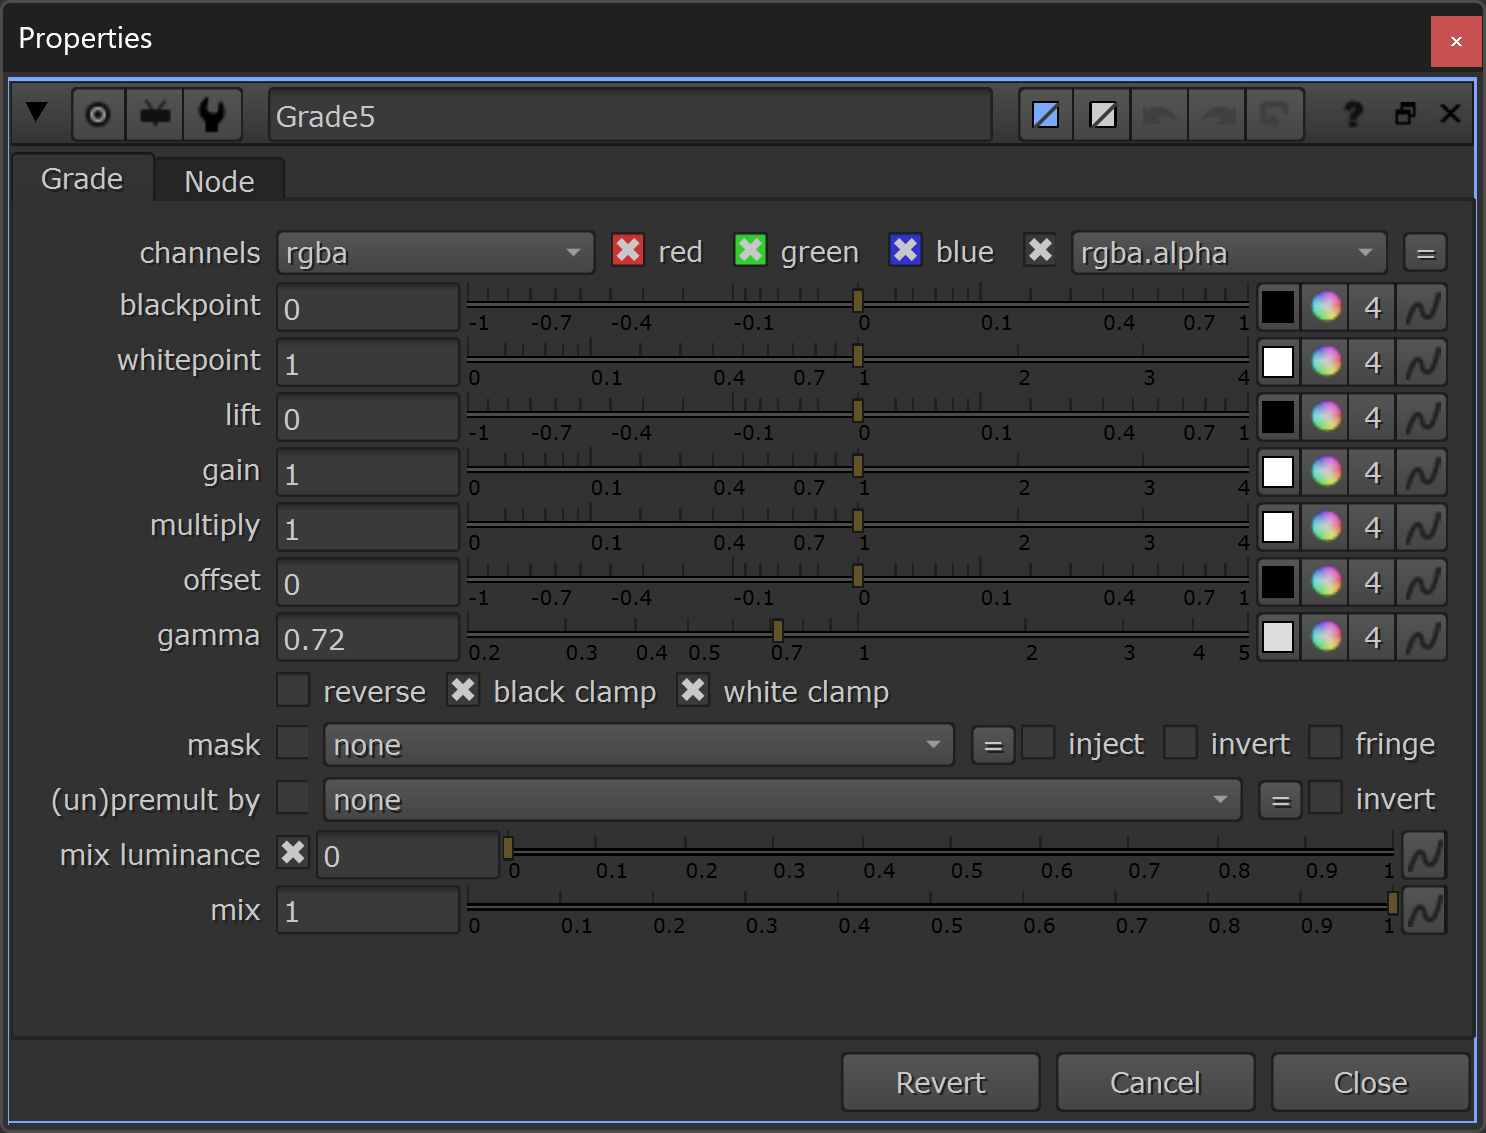The width and height of the screenshot is (1486, 1133).
Task: Click the gray slash-box icon in header
Action: tap(1103, 115)
